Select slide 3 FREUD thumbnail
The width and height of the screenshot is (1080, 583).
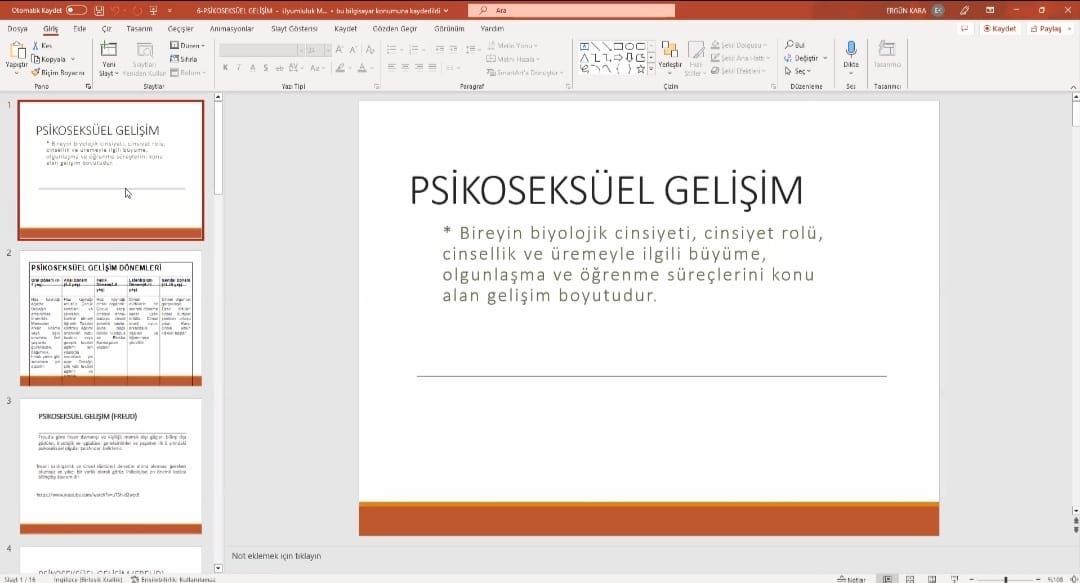(x=111, y=467)
